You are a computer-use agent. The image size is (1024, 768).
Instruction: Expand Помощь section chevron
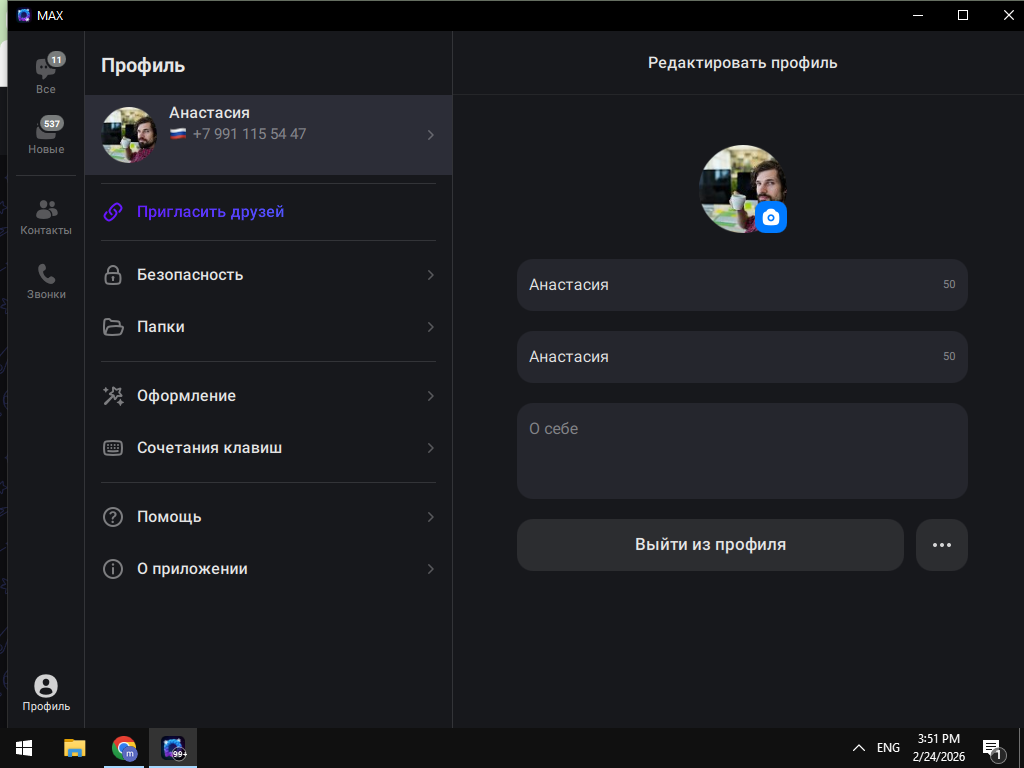430,517
